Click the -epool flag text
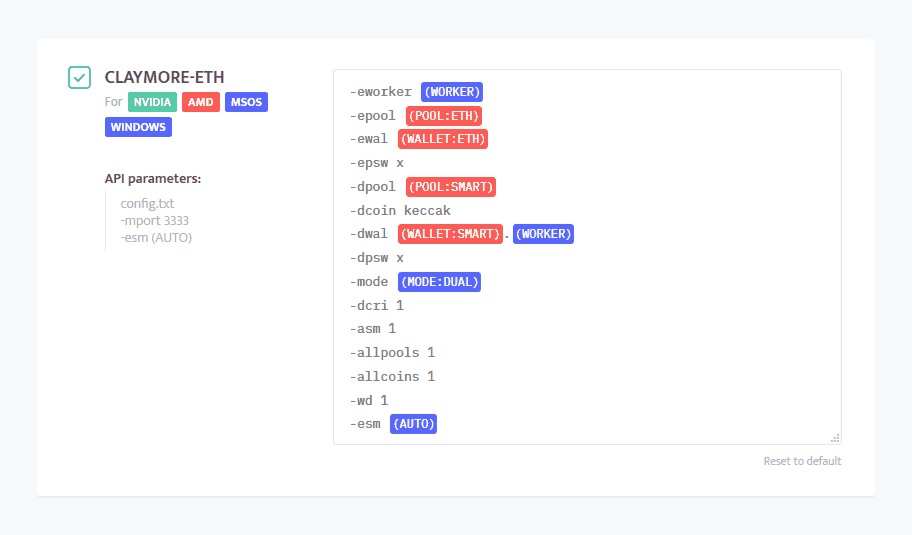912x535 pixels. pos(373,116)
